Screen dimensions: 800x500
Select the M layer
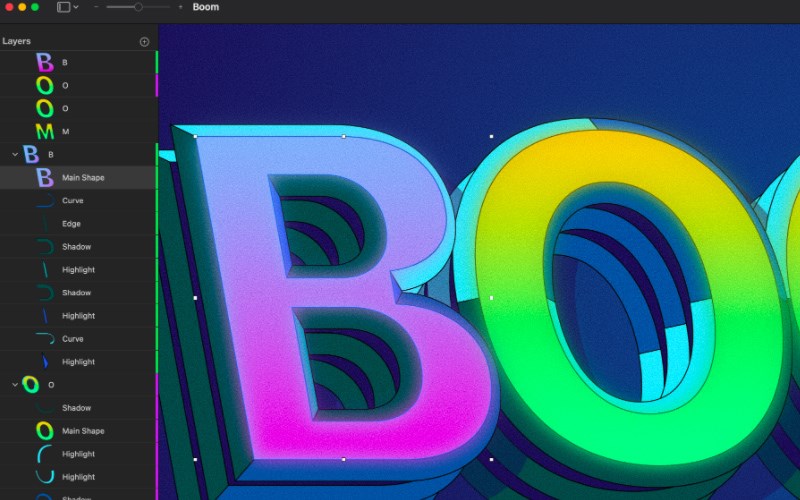click(x=79, y=131)
